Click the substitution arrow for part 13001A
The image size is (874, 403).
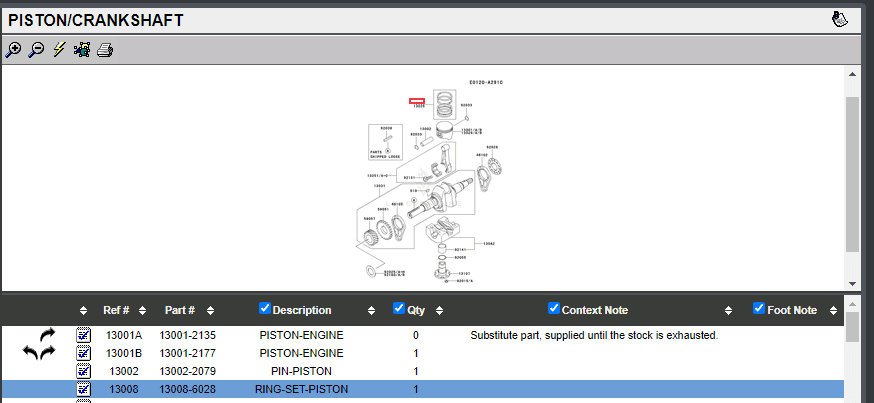[x=47, y=335]
